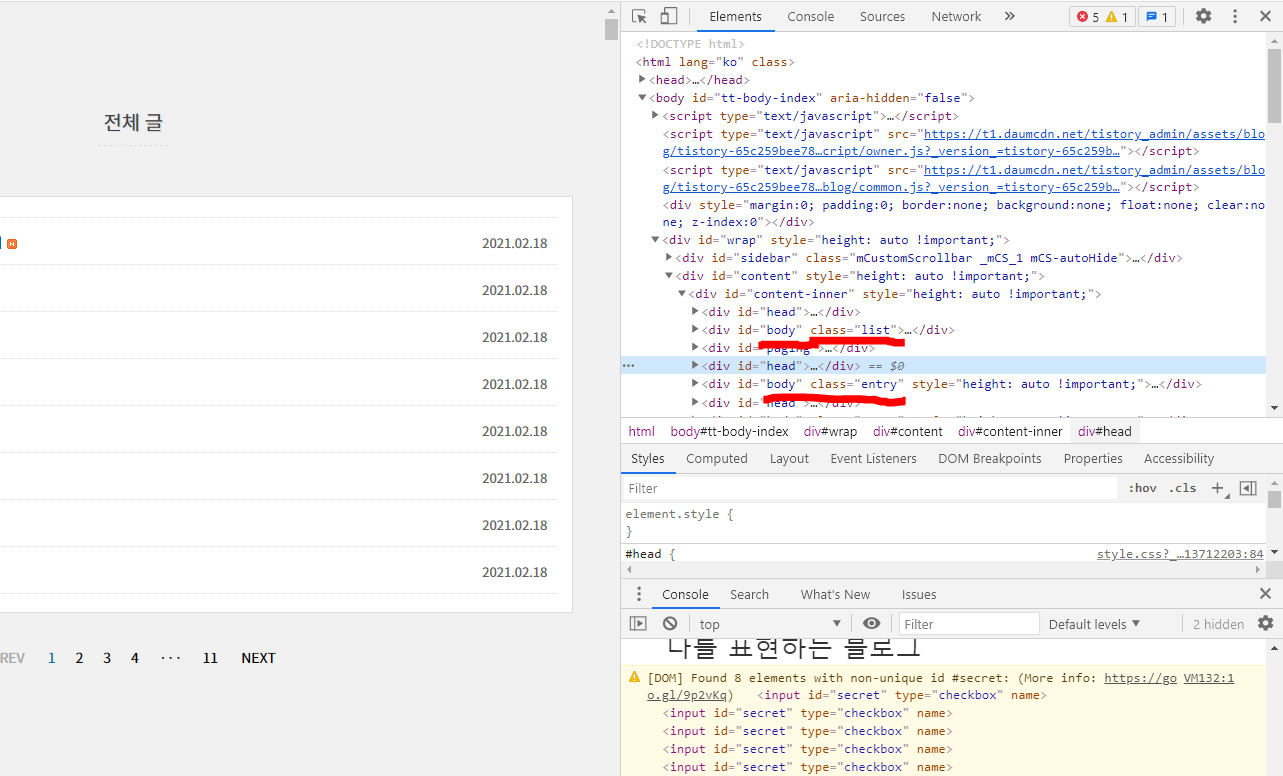Show more DevTools tabs chevron

click(1009, 16)
